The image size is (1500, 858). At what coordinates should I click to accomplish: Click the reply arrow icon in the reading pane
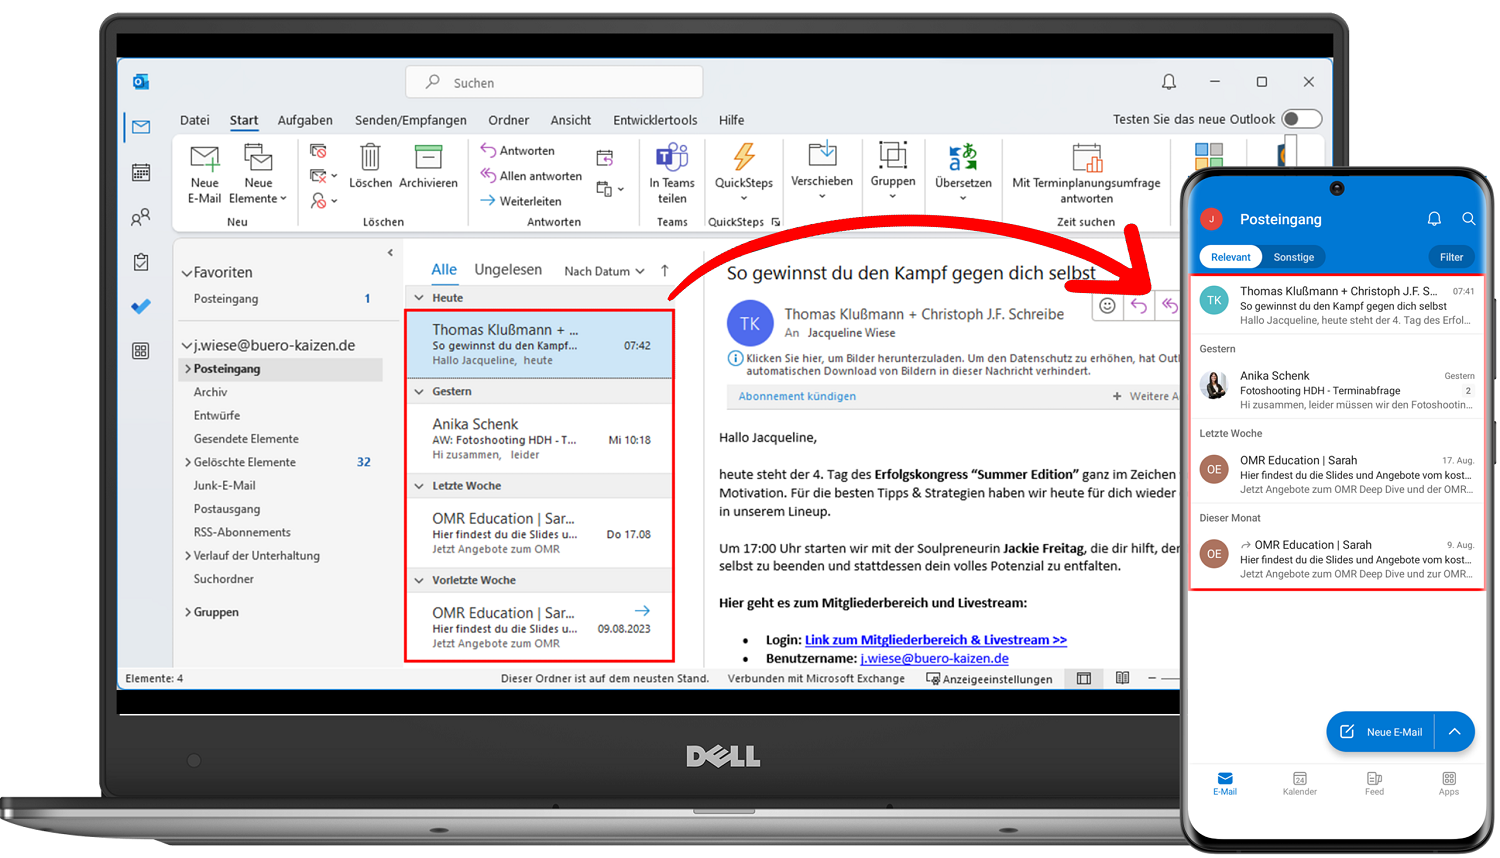[x=1139, y=306]
